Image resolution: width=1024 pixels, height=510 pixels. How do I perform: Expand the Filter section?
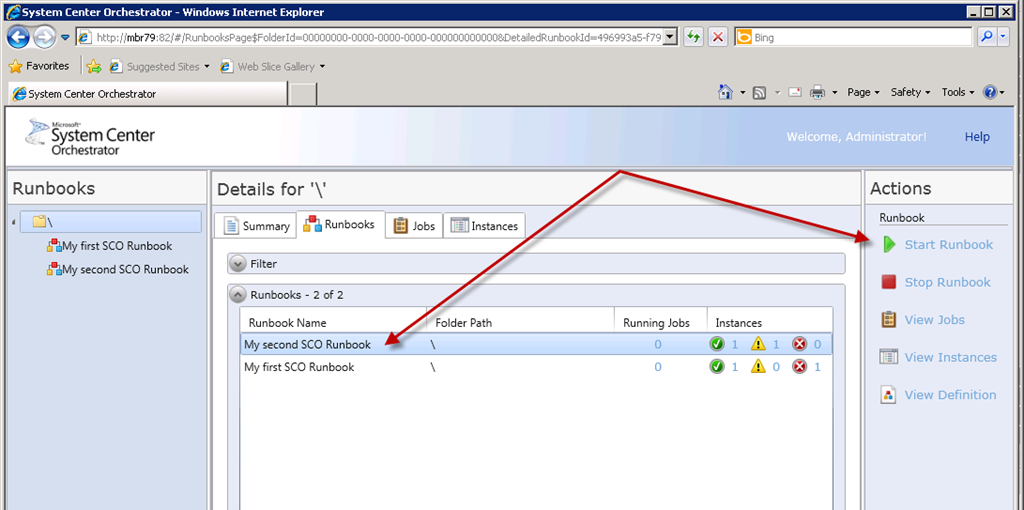pos(238,264)
